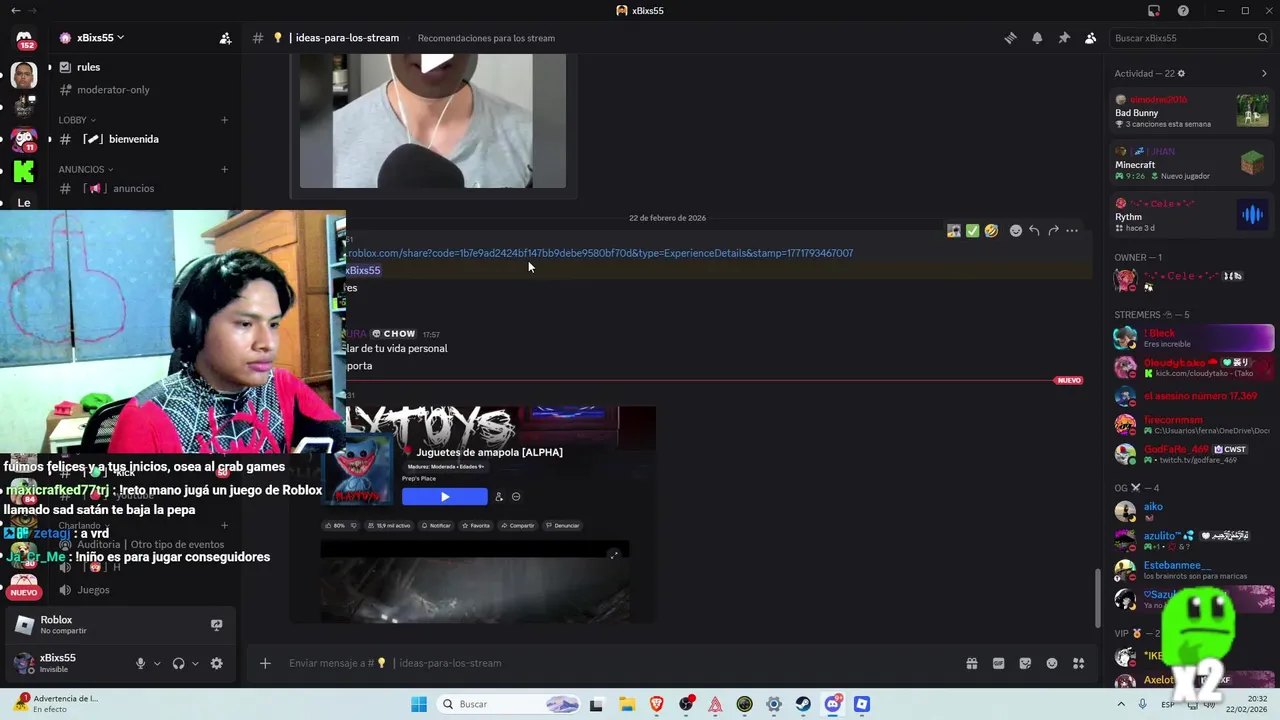Screen dimensions: 1280x720
Task: Click the invite people icon beside server name
Action: [225, 38]
